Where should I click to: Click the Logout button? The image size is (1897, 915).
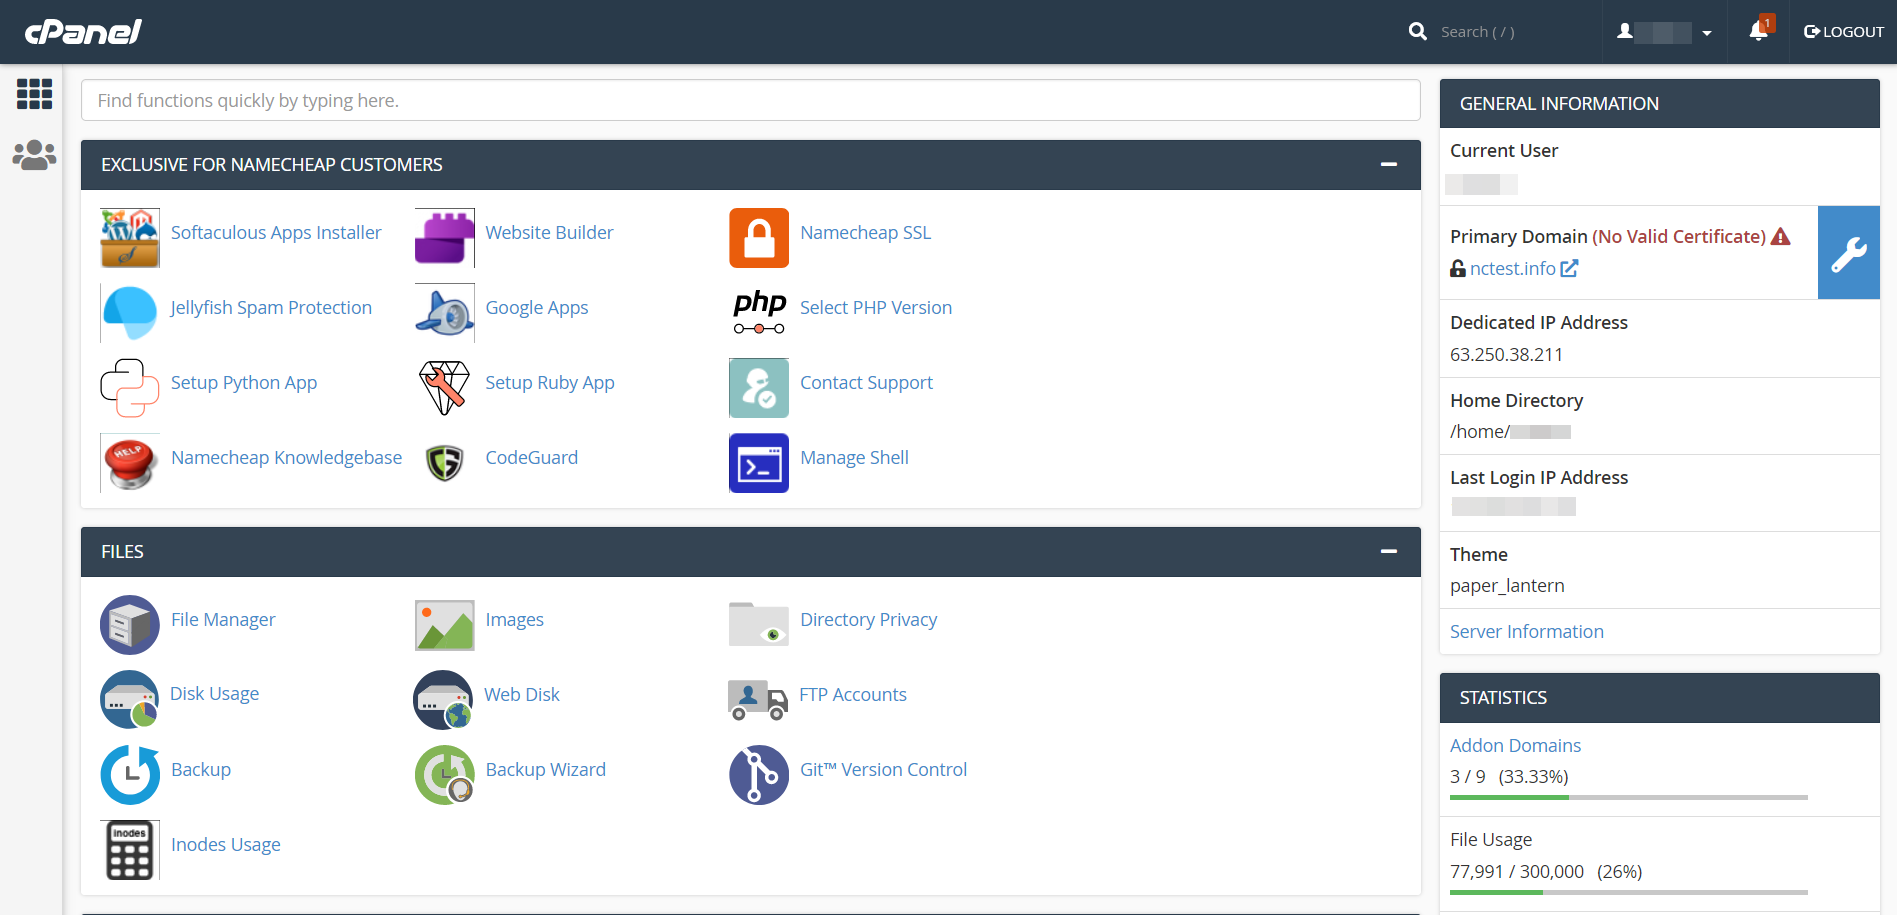[x=1843, y=32]
